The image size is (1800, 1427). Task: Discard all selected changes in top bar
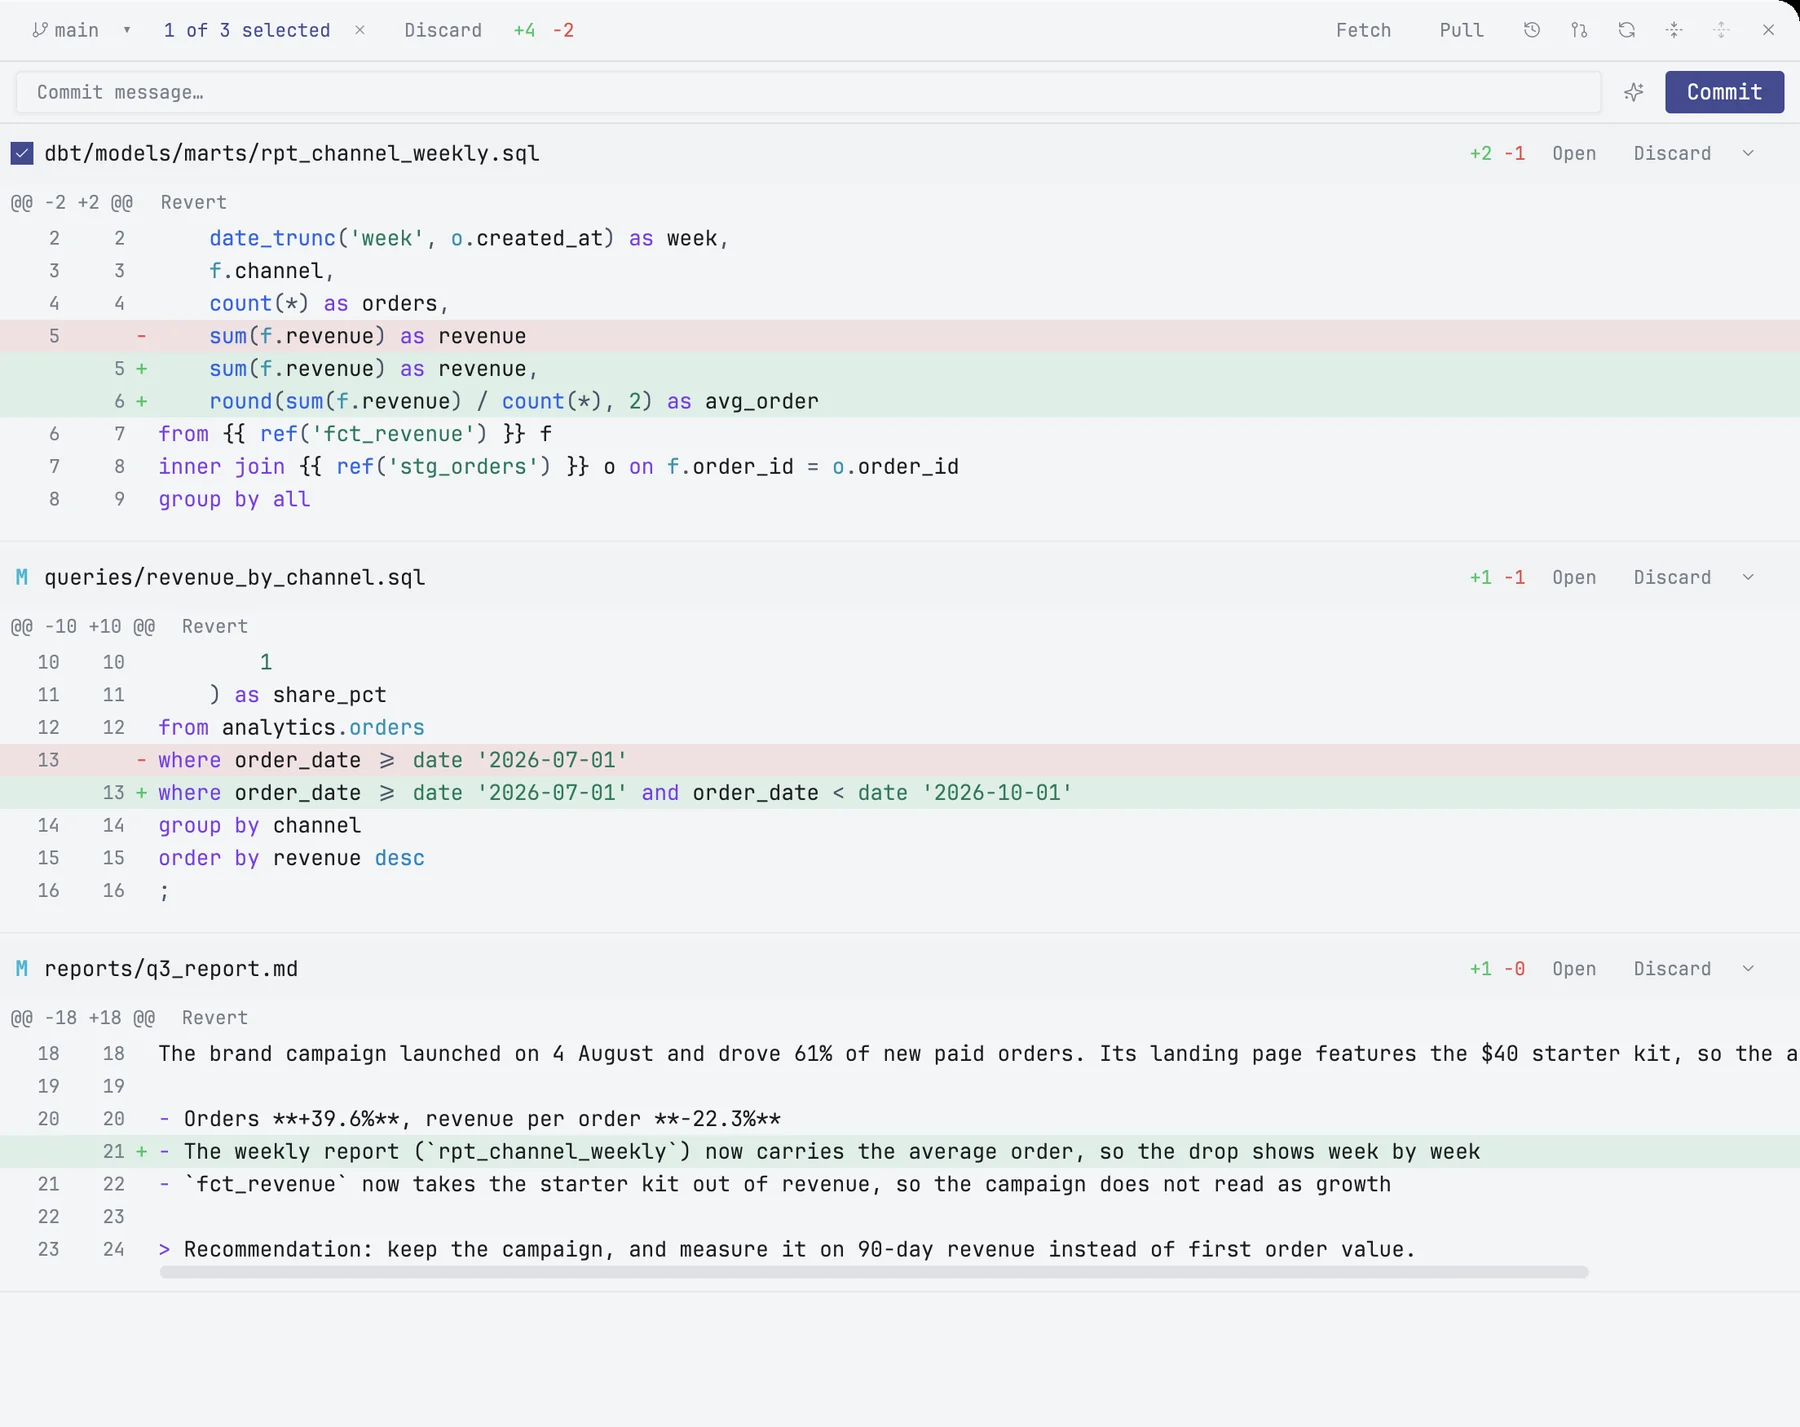[443, 30]
